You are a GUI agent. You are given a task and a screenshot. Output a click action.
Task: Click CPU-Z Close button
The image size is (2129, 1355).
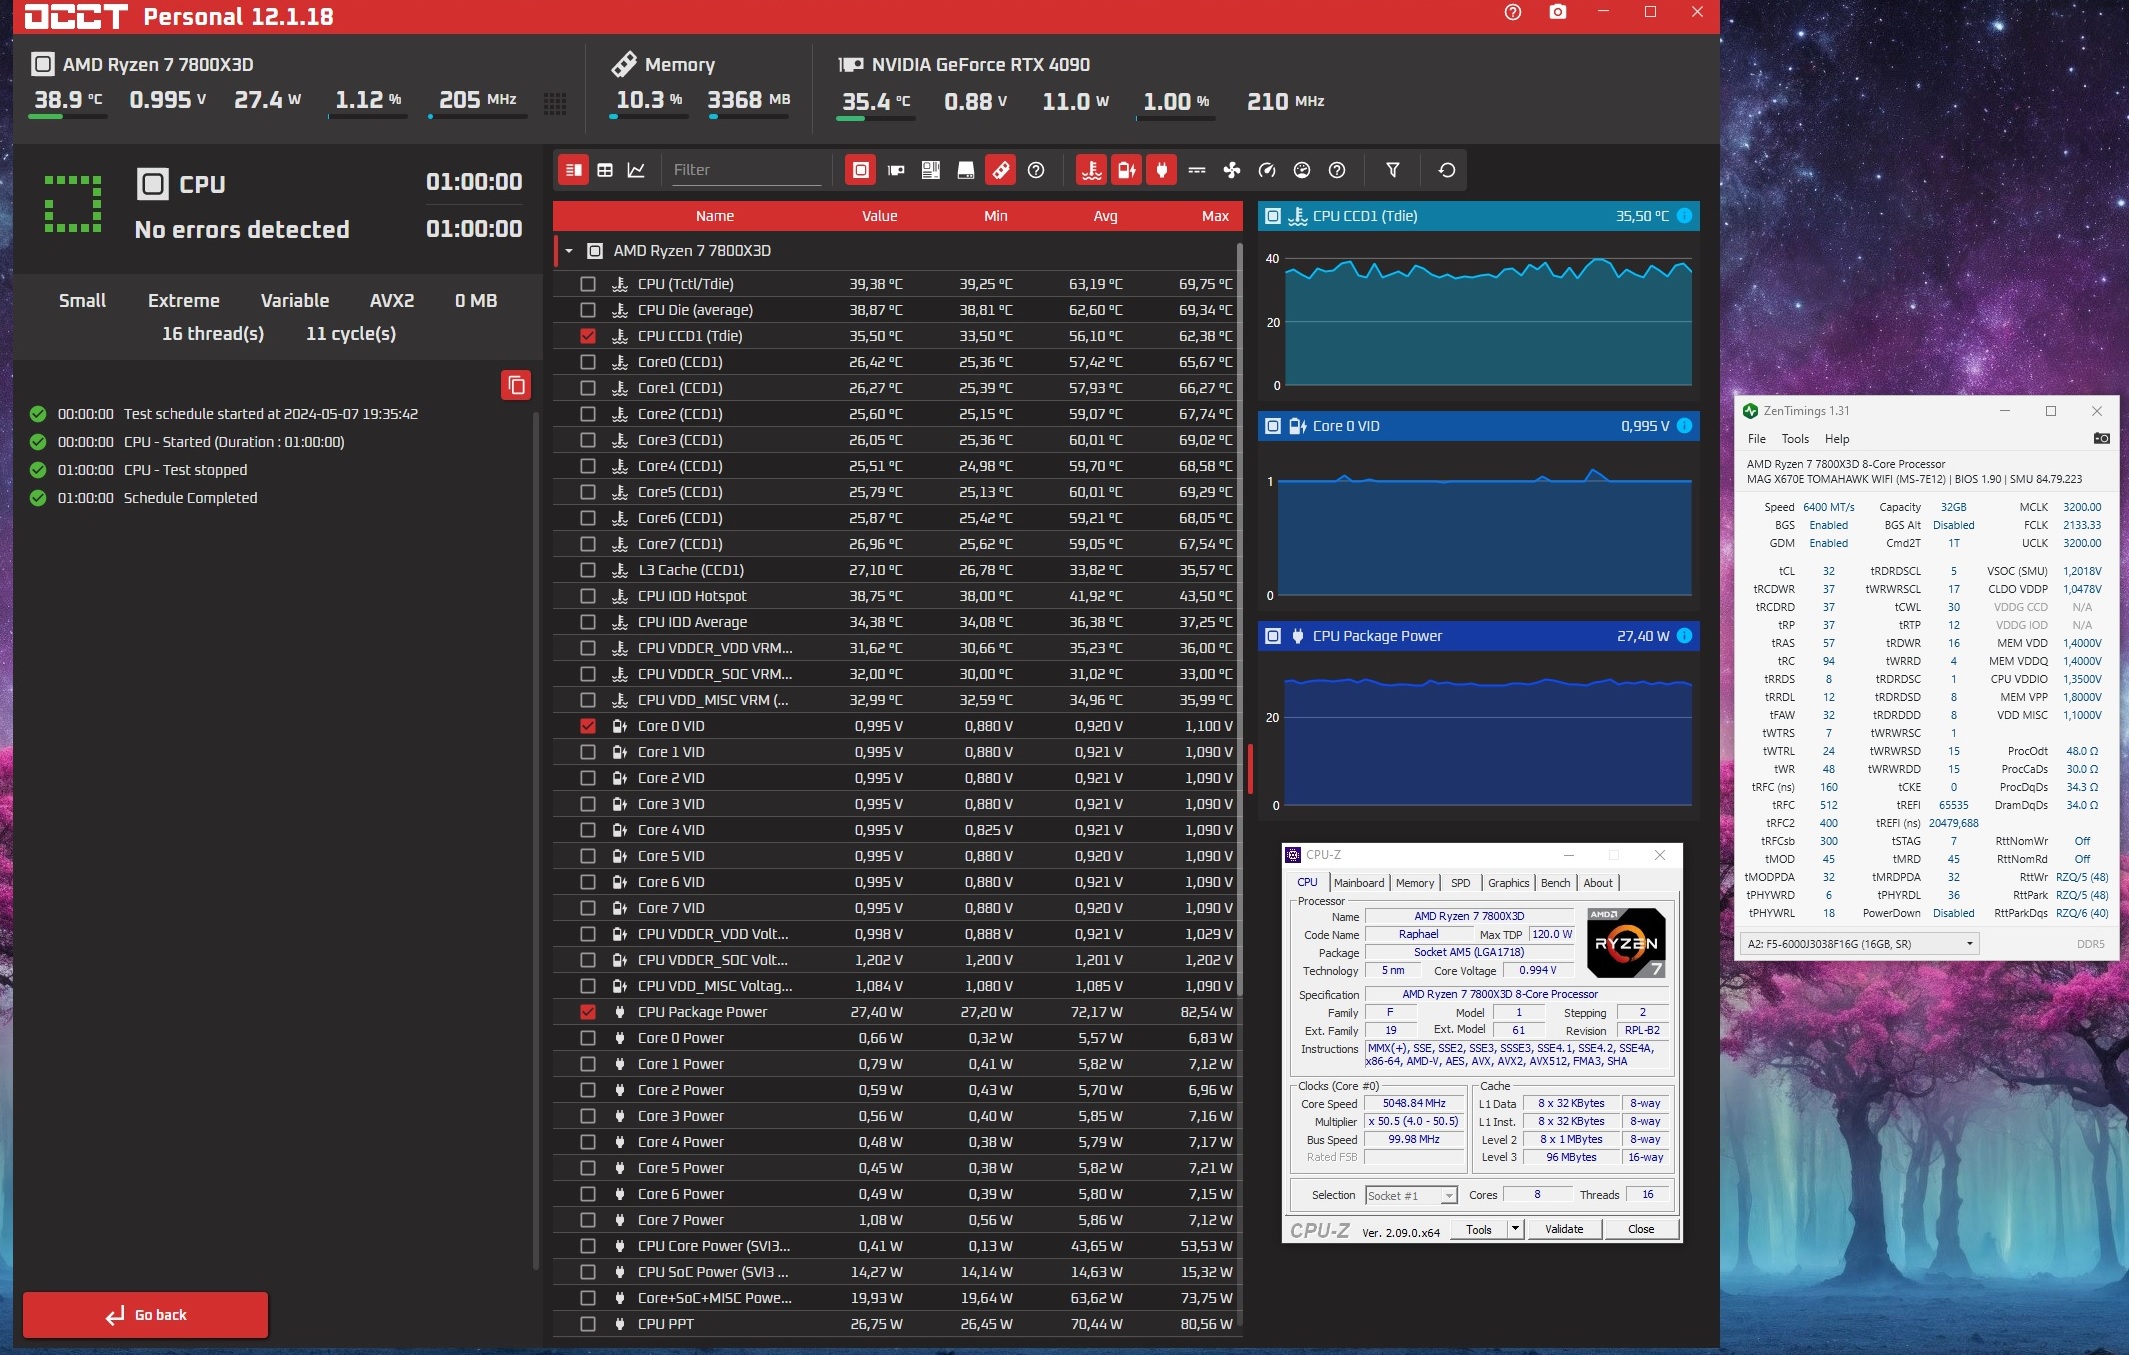1641,1229
